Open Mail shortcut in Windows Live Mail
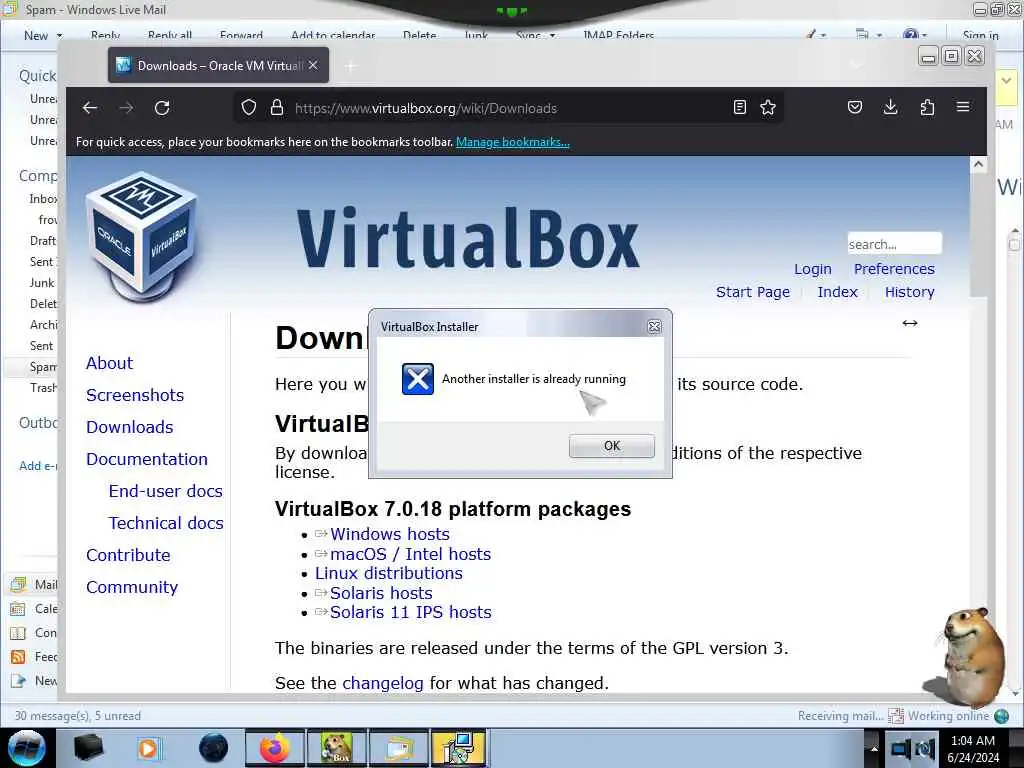This screenshot has width=1024, height=768. point(34,584)
